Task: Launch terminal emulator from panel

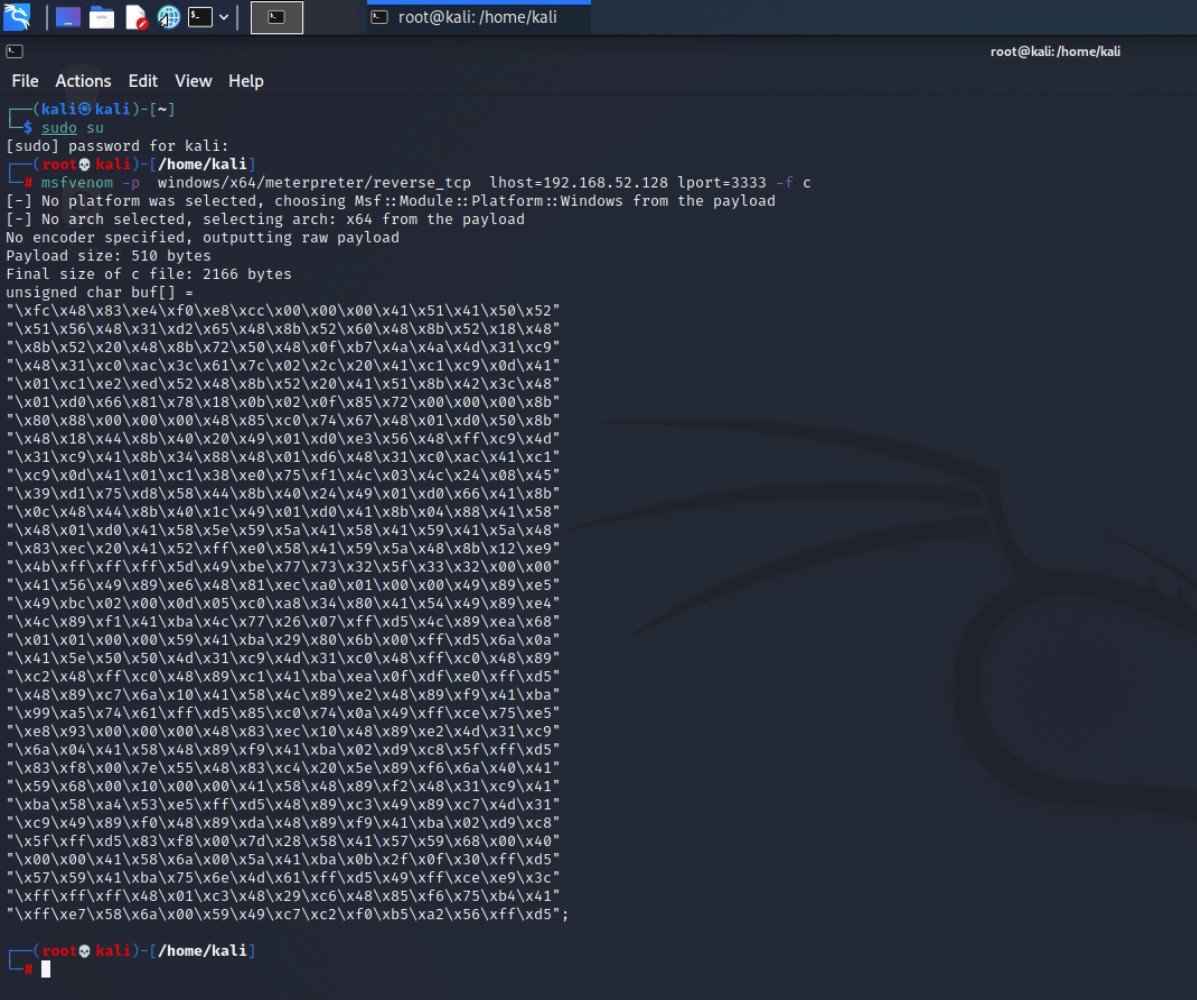Action: click(200, 17)
